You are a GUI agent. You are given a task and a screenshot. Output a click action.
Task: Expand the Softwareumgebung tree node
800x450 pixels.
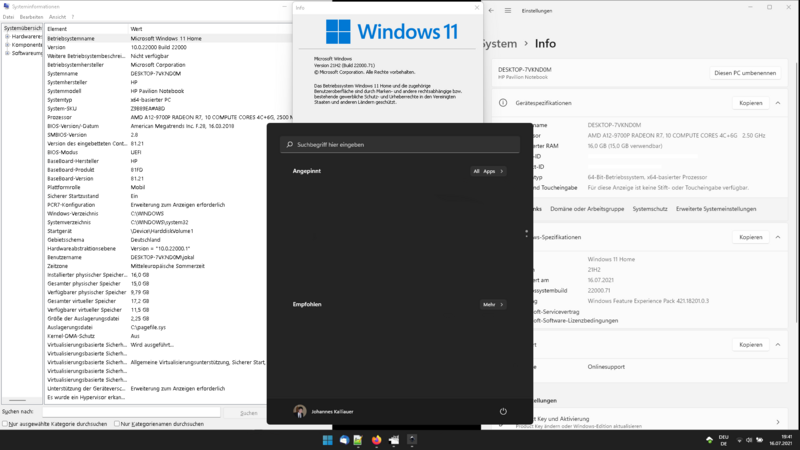pyautogui.click(x=7, y=53)
